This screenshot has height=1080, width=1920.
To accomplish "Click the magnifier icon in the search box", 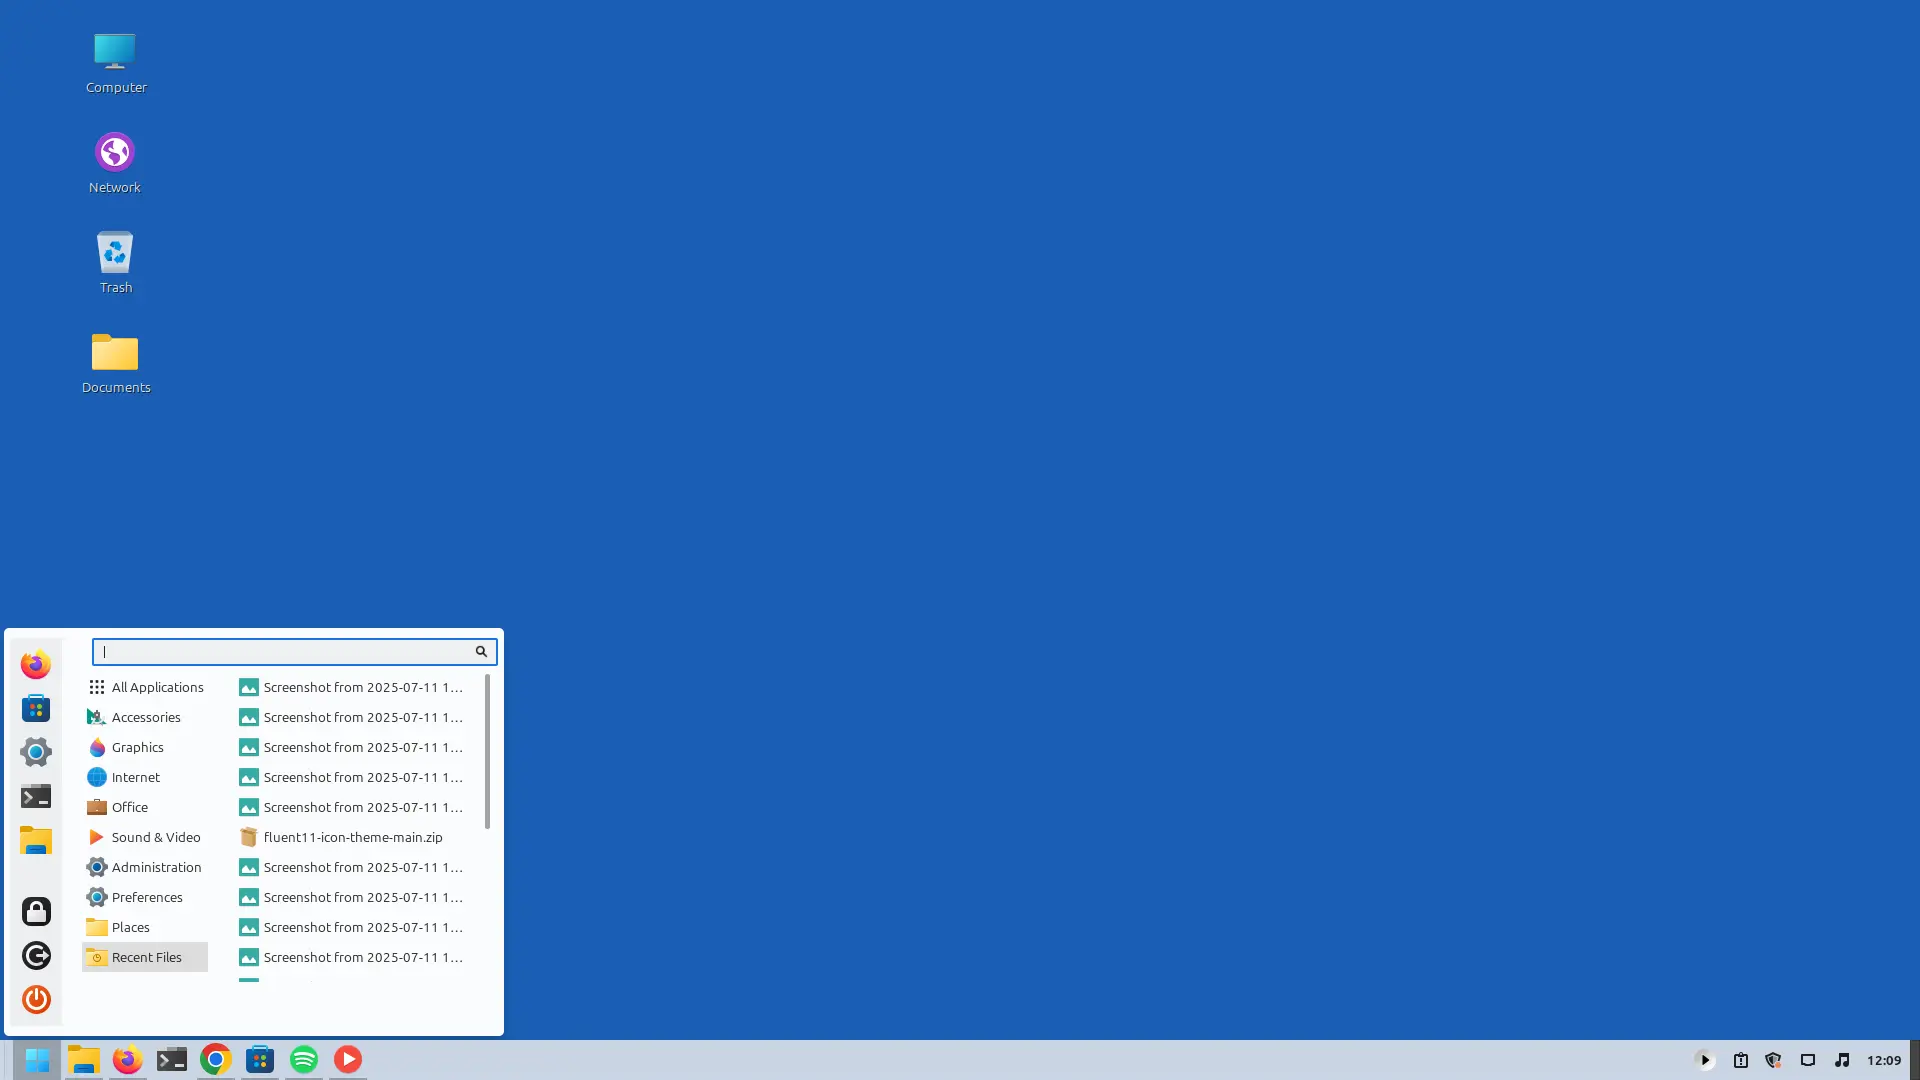I will [x=481, y=652].
